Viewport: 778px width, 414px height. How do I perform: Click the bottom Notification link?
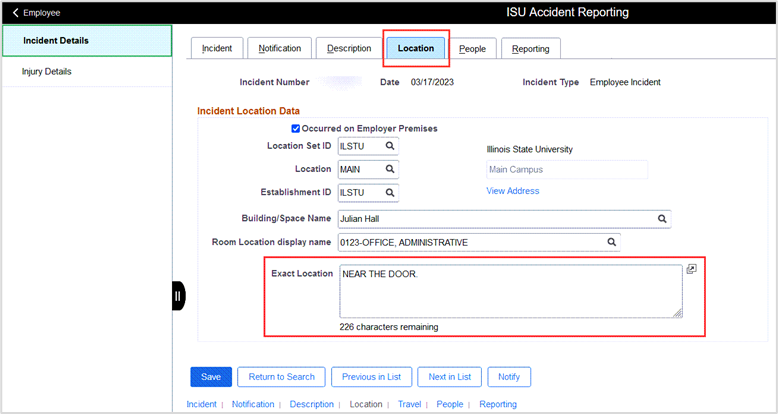[253, 404]
